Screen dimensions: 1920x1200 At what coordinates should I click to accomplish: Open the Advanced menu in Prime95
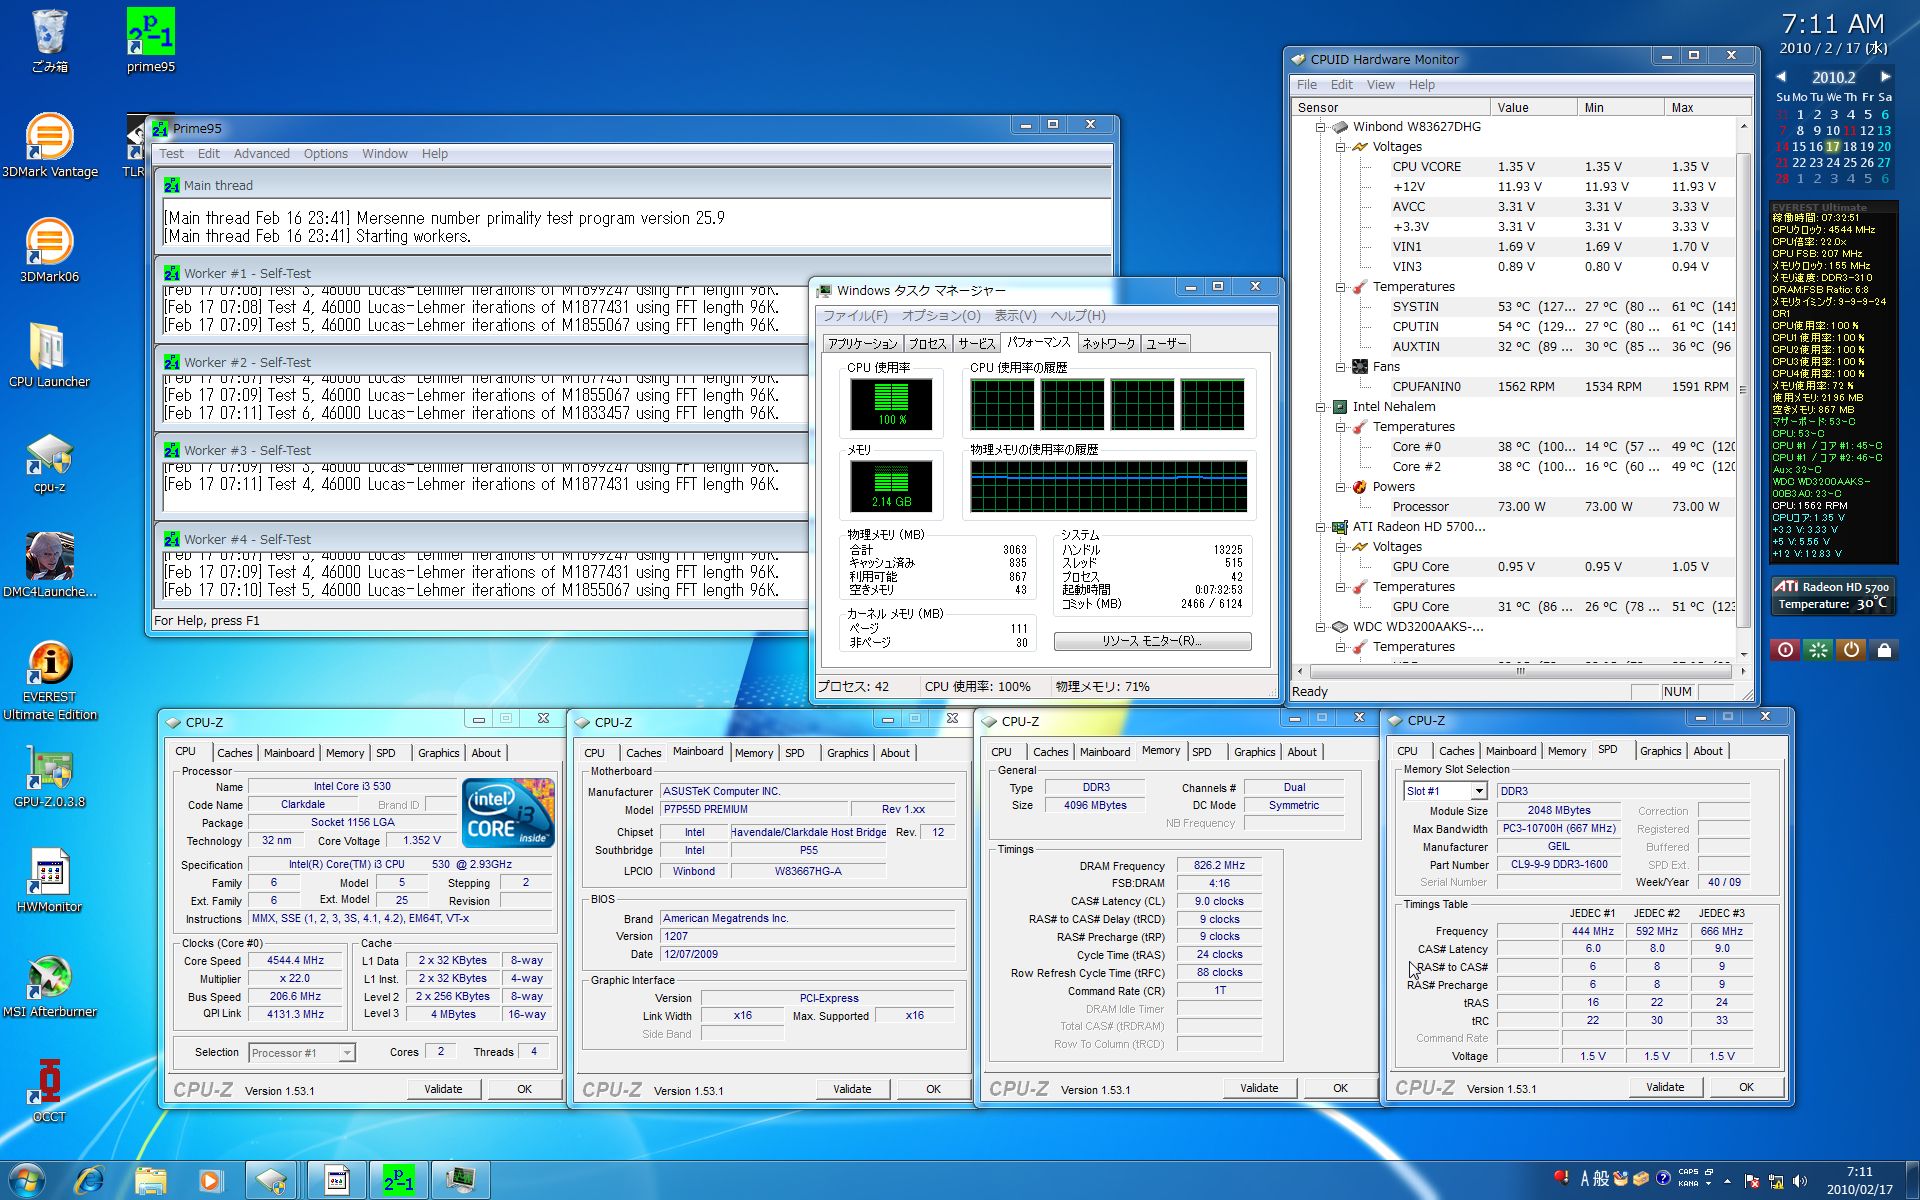(x=261, y=154)
